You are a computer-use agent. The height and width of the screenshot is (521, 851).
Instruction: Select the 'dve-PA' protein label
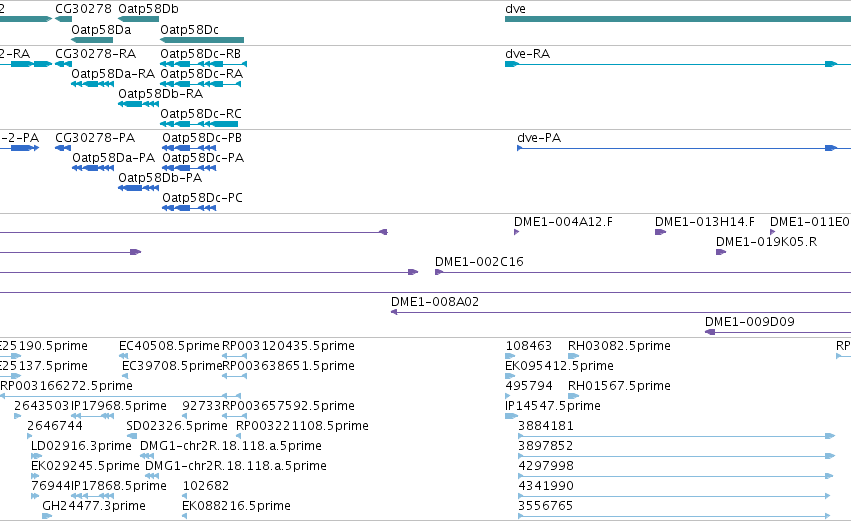[539, 138]
